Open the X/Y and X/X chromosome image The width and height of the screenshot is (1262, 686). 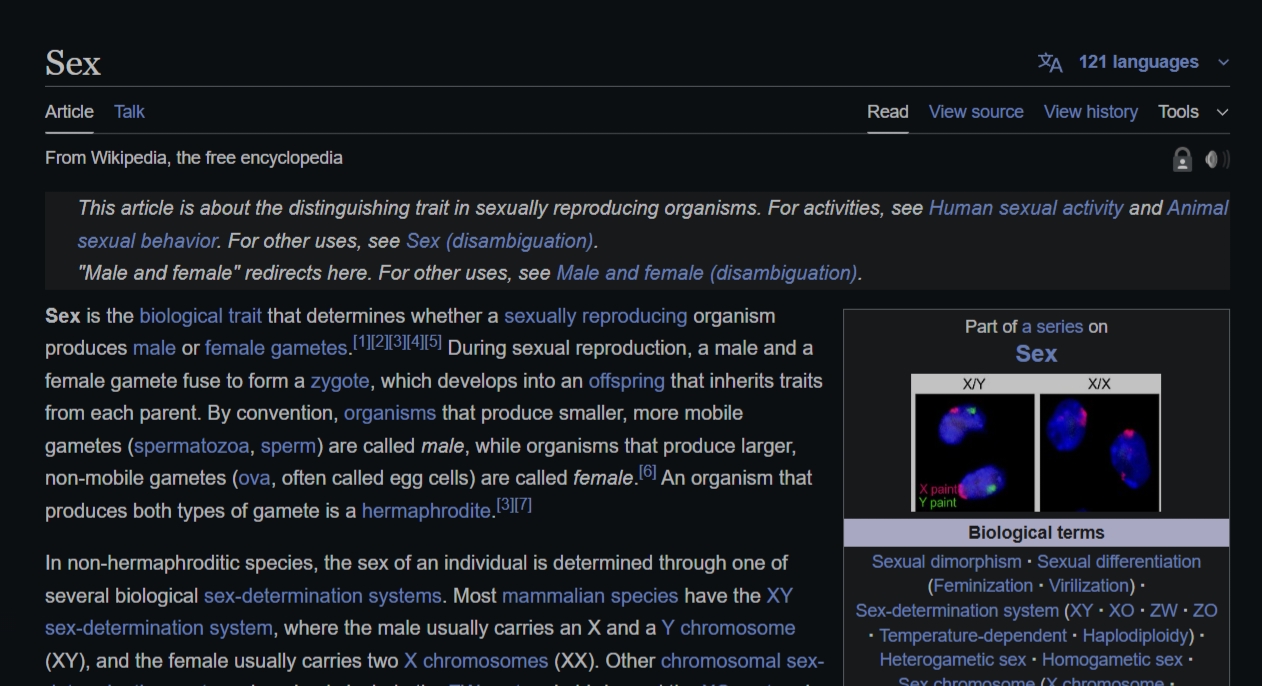click(x=1035, y=443)
